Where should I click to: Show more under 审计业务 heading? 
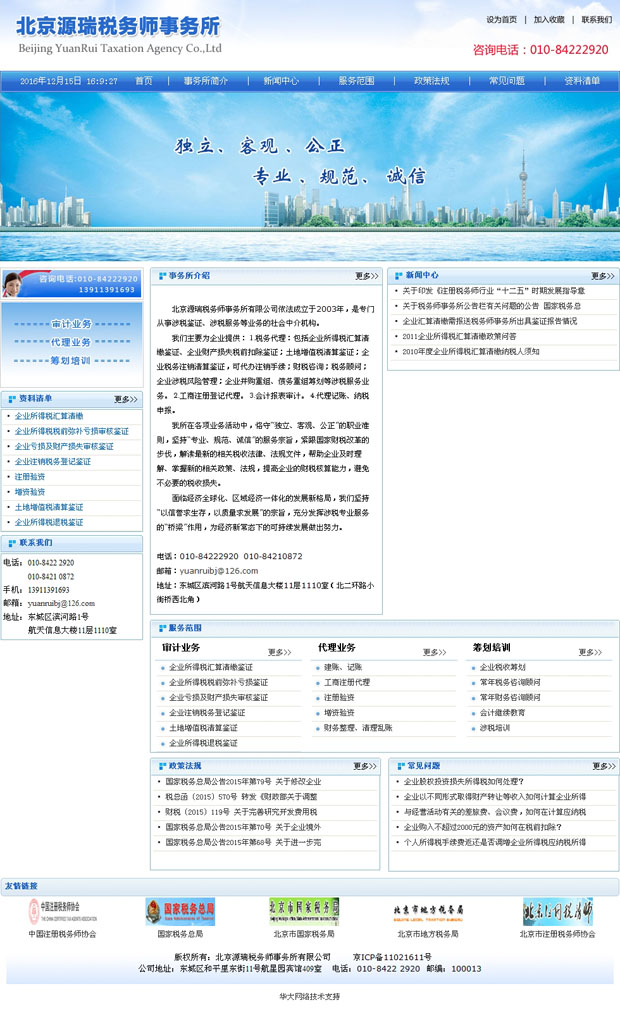[279, 652]
